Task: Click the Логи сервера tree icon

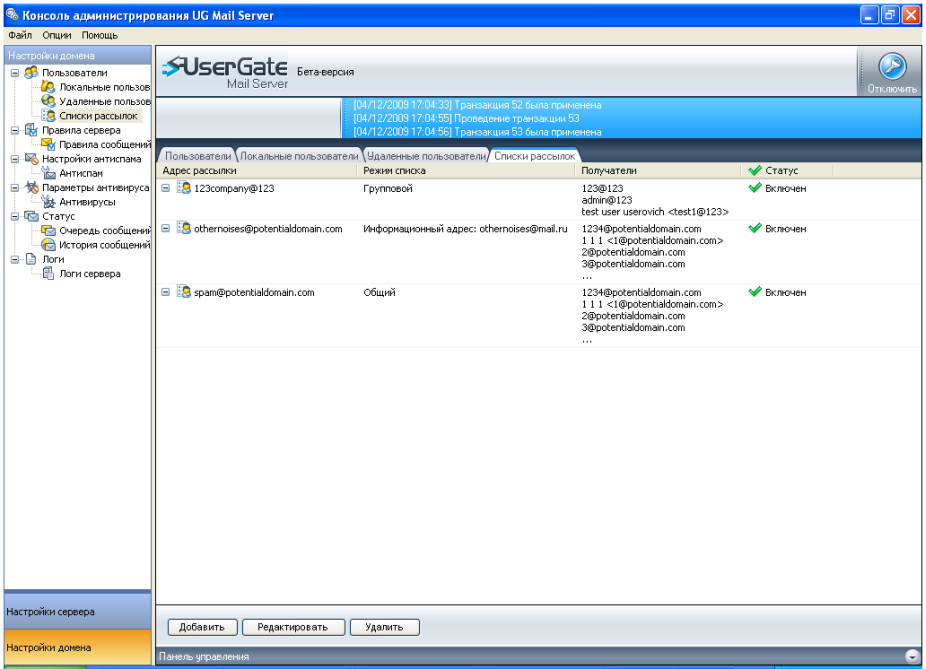Action: (48, 273)
